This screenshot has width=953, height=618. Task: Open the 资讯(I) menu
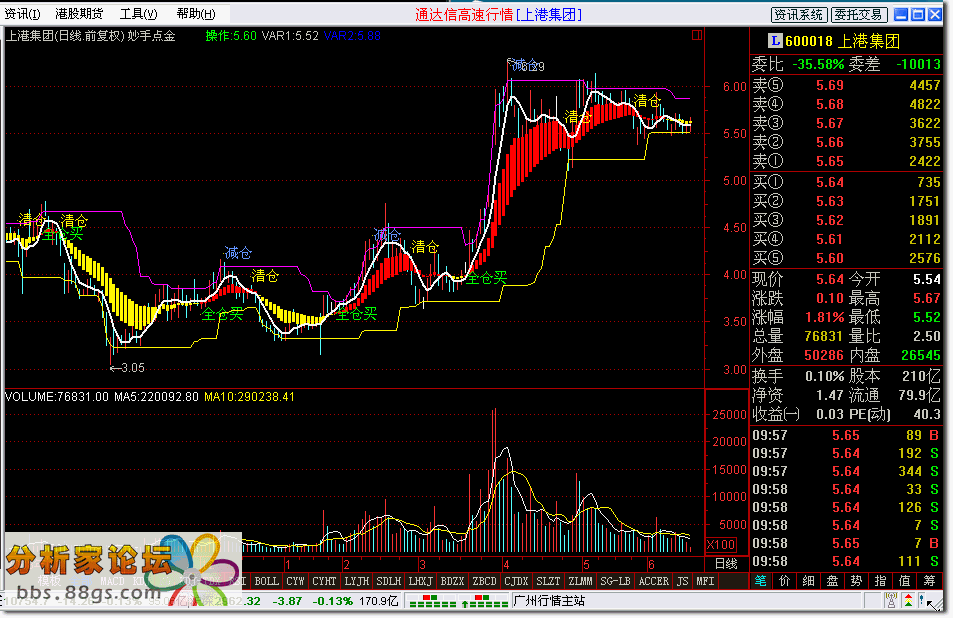22,14
